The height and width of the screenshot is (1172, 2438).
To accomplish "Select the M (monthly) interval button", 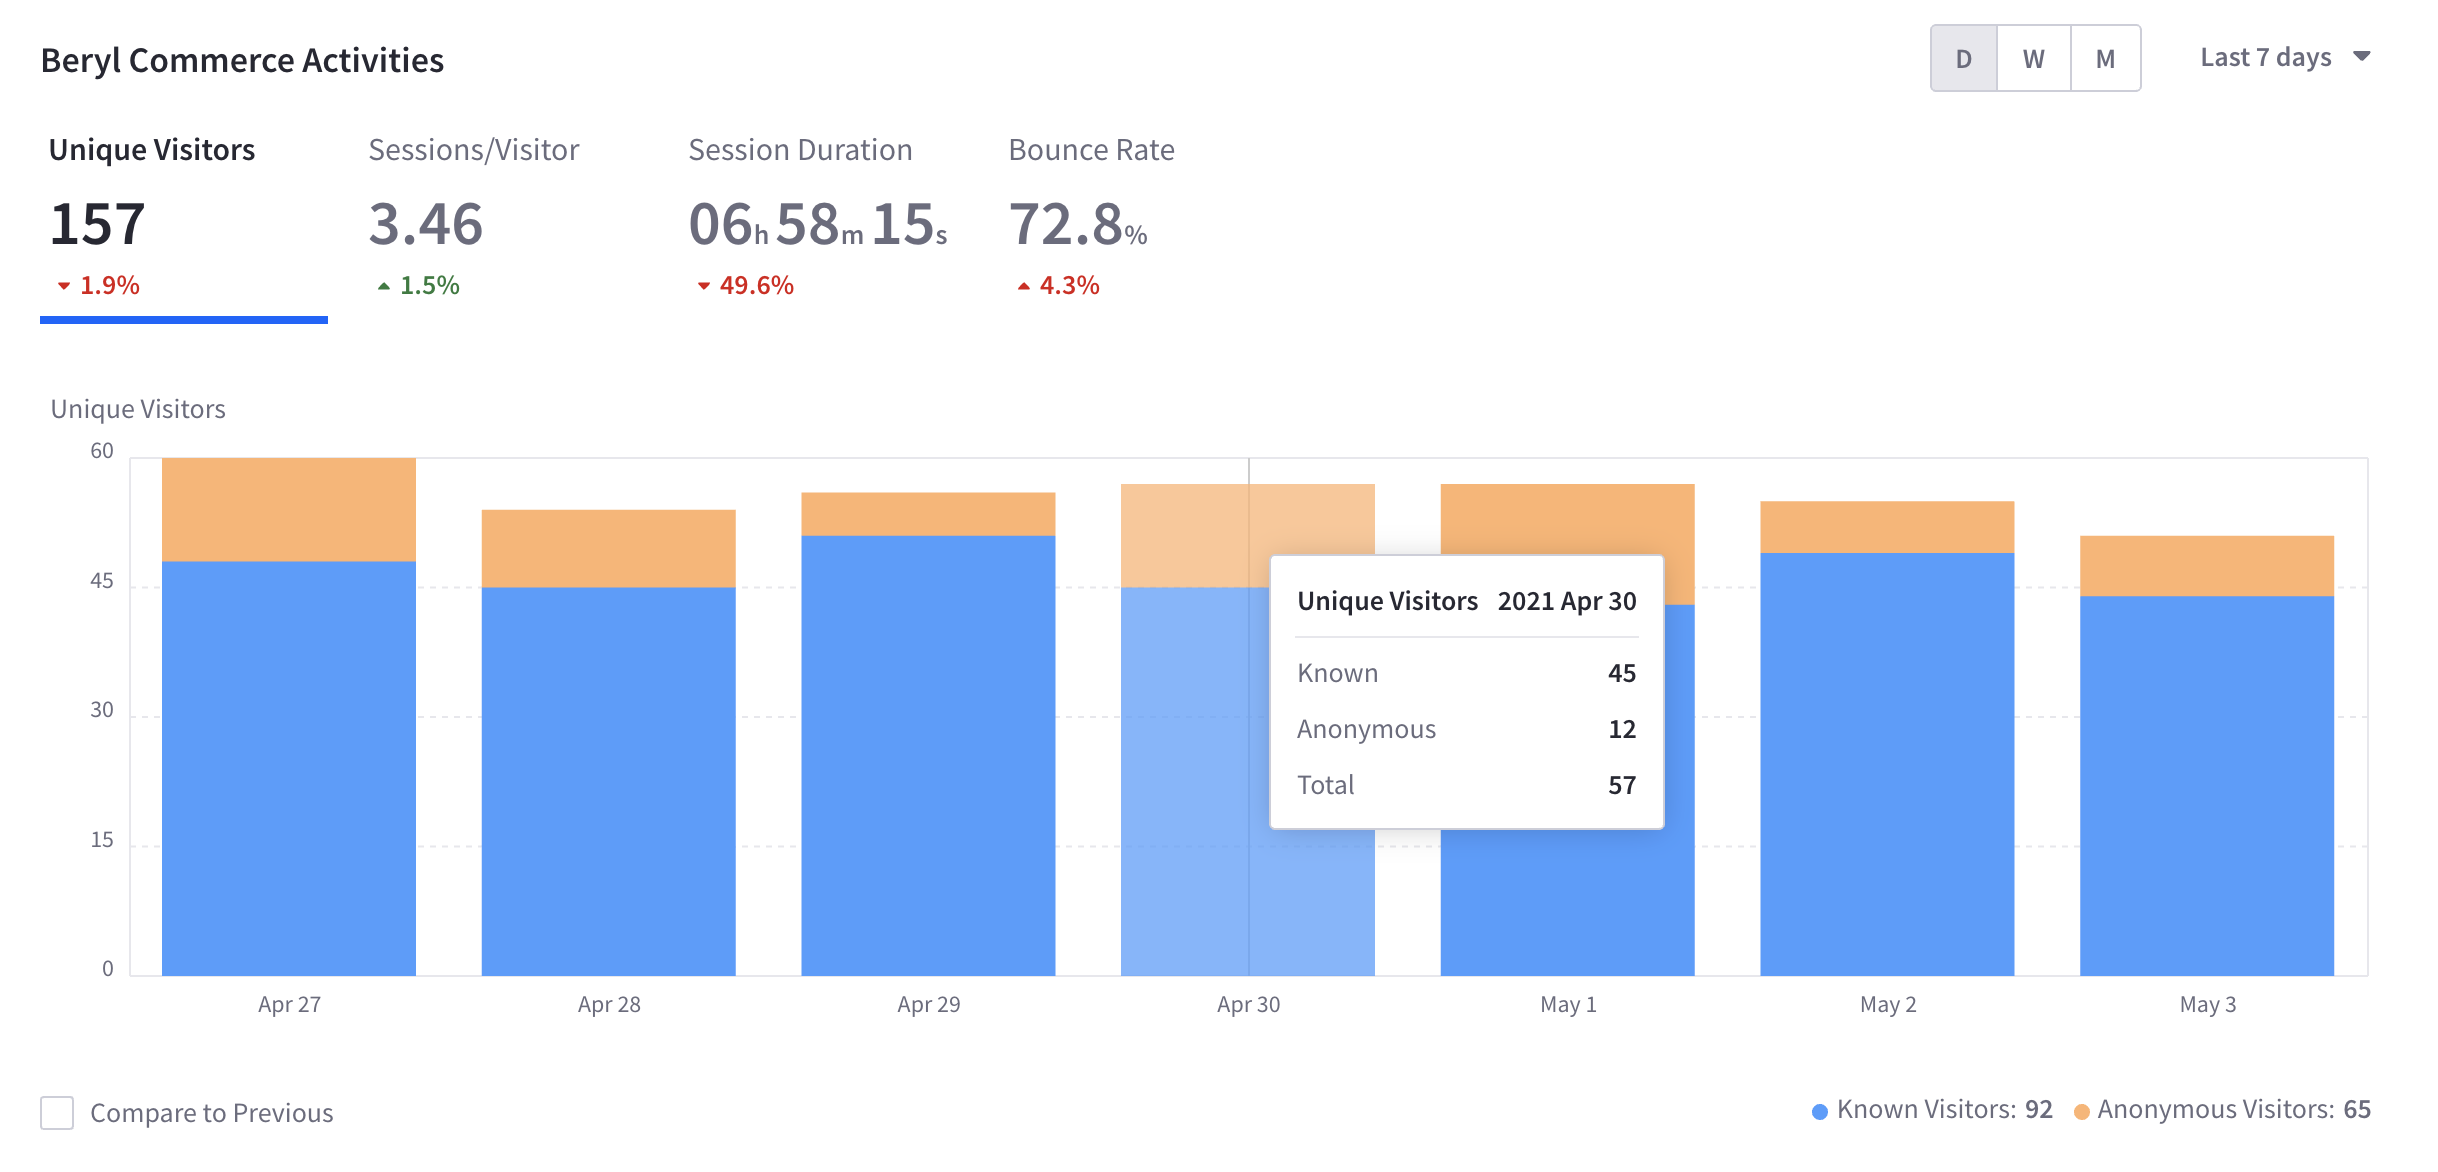I will (x=2106, y=59).
